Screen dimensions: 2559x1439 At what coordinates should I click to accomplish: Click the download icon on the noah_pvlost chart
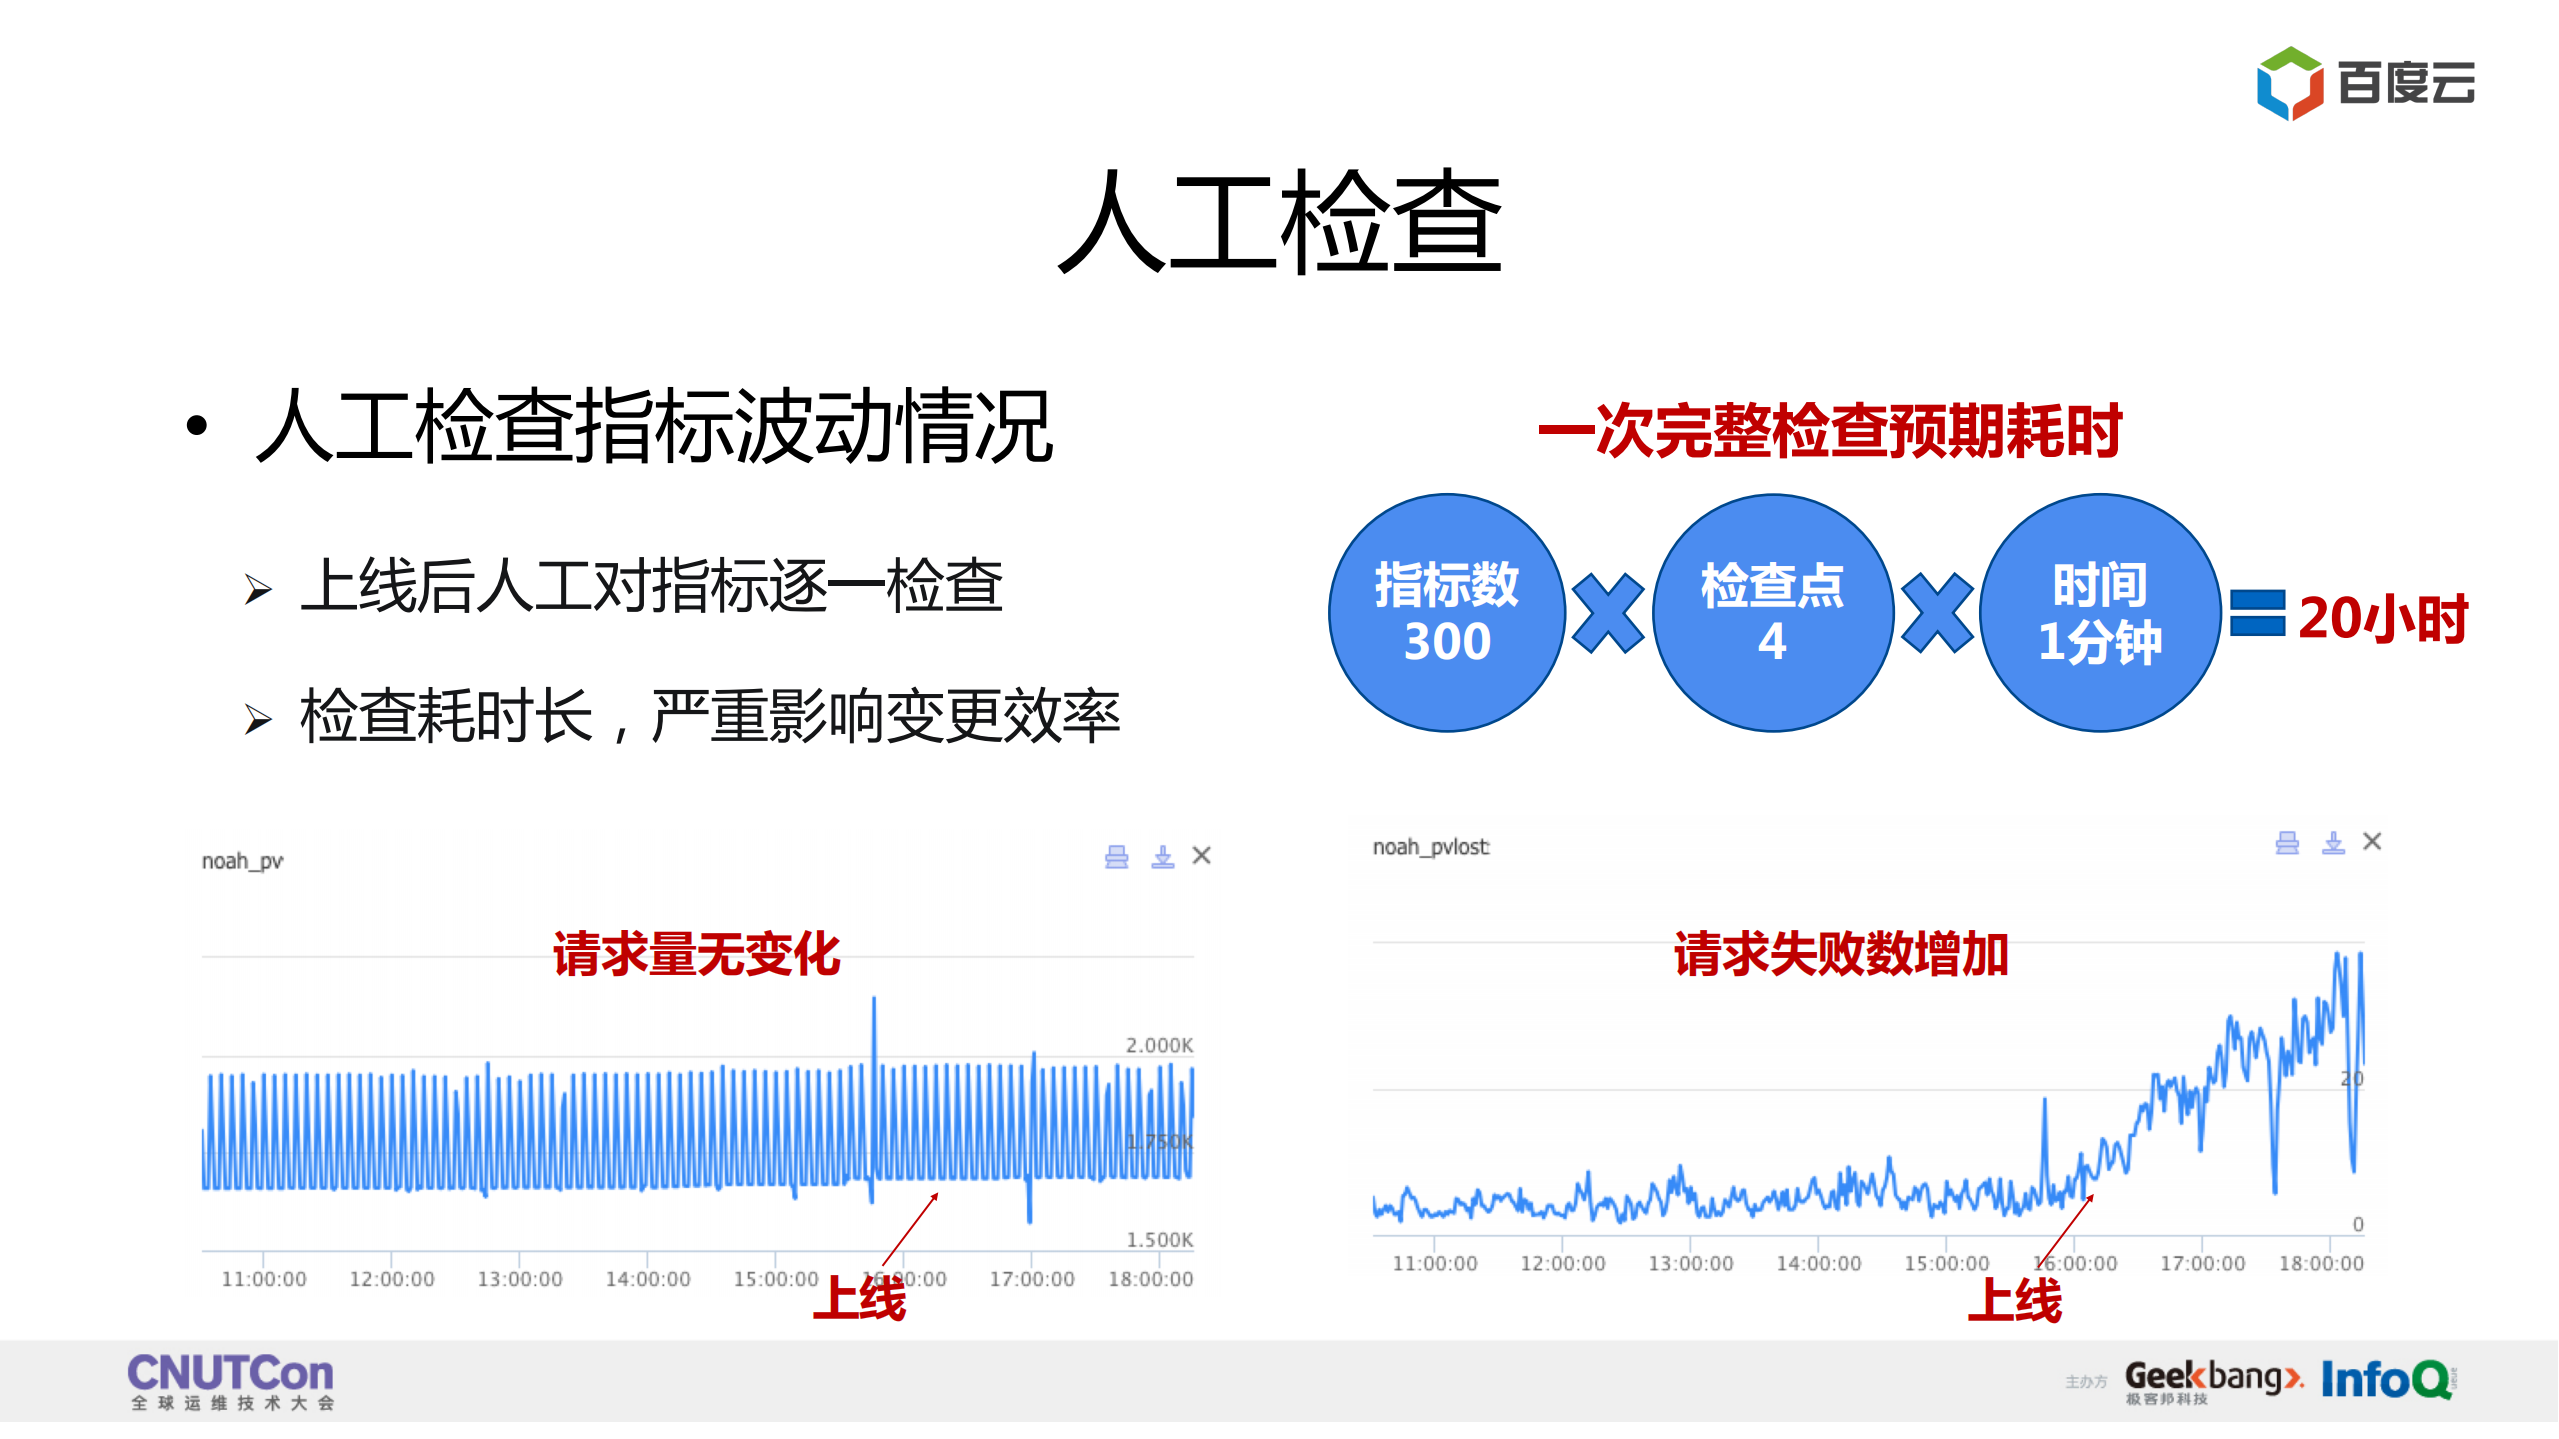(x=2332, y=842)
